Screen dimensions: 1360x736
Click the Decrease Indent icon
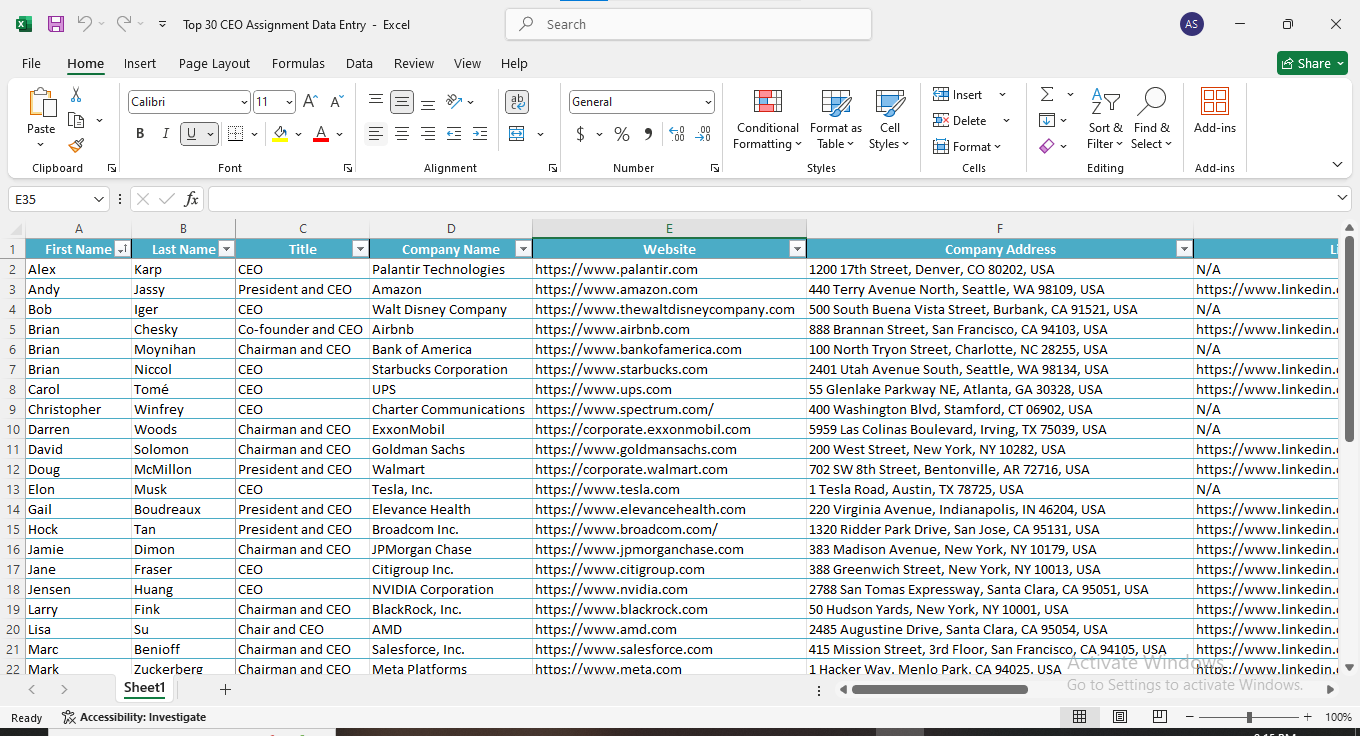(454, 134)
